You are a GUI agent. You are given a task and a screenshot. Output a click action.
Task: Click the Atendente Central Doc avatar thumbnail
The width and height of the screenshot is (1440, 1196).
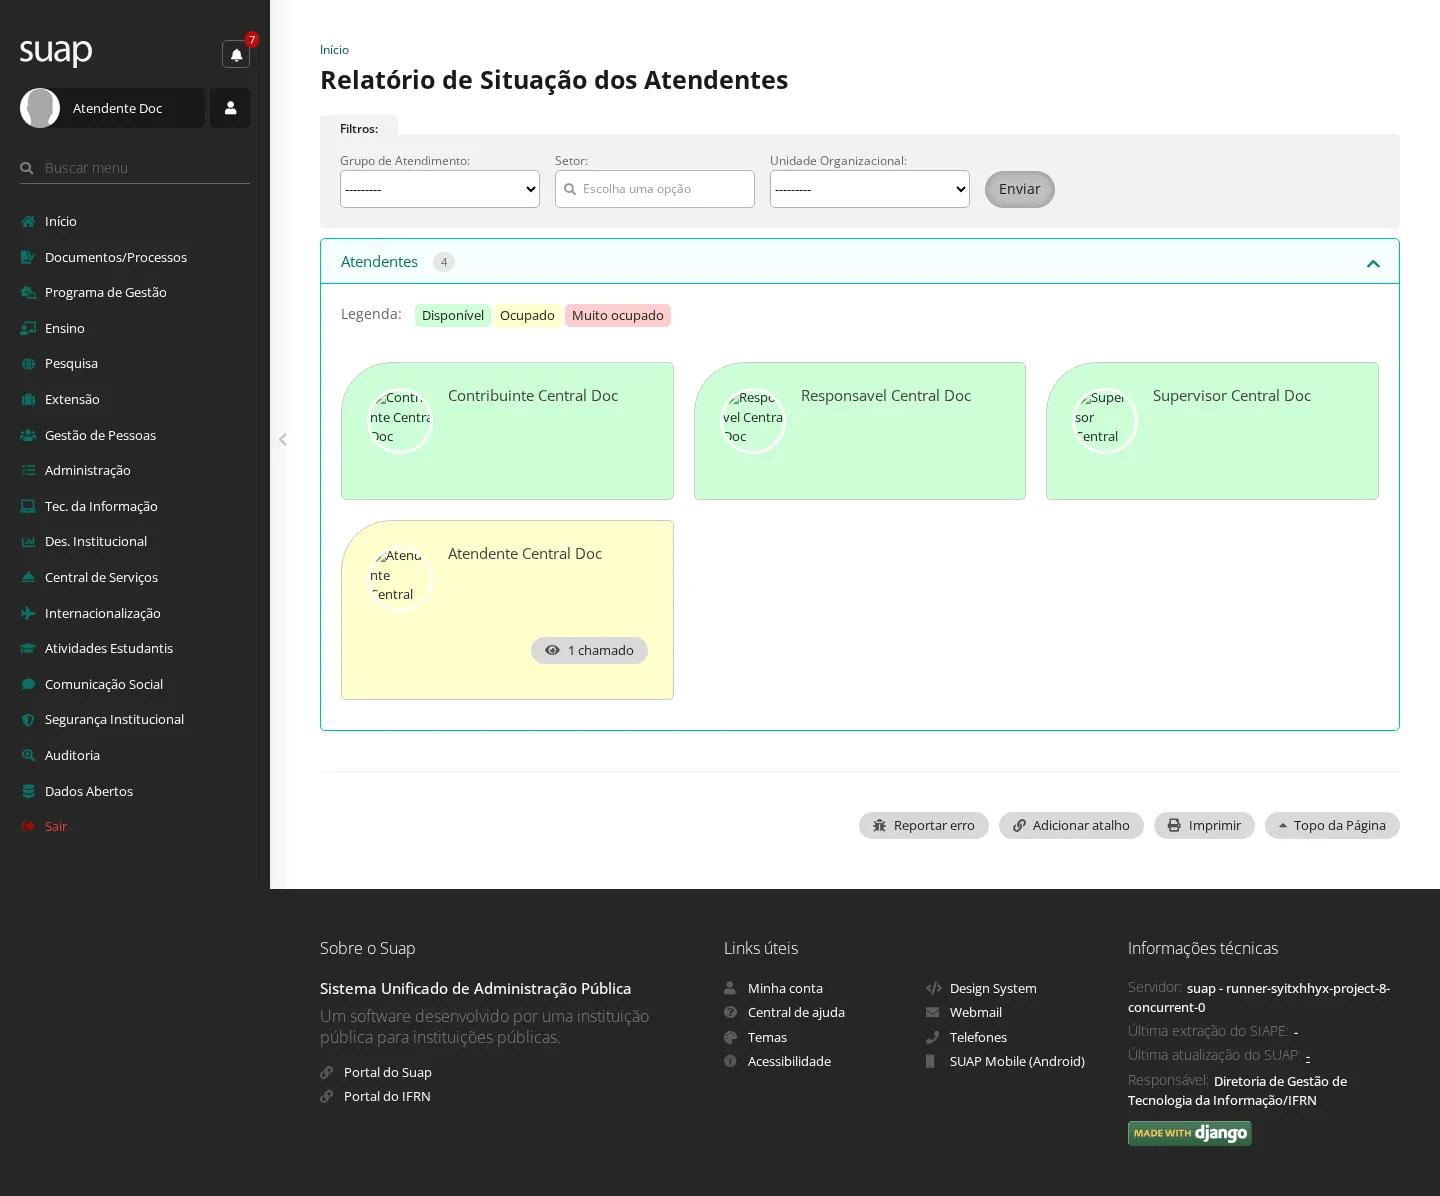[x=400, y=579]
